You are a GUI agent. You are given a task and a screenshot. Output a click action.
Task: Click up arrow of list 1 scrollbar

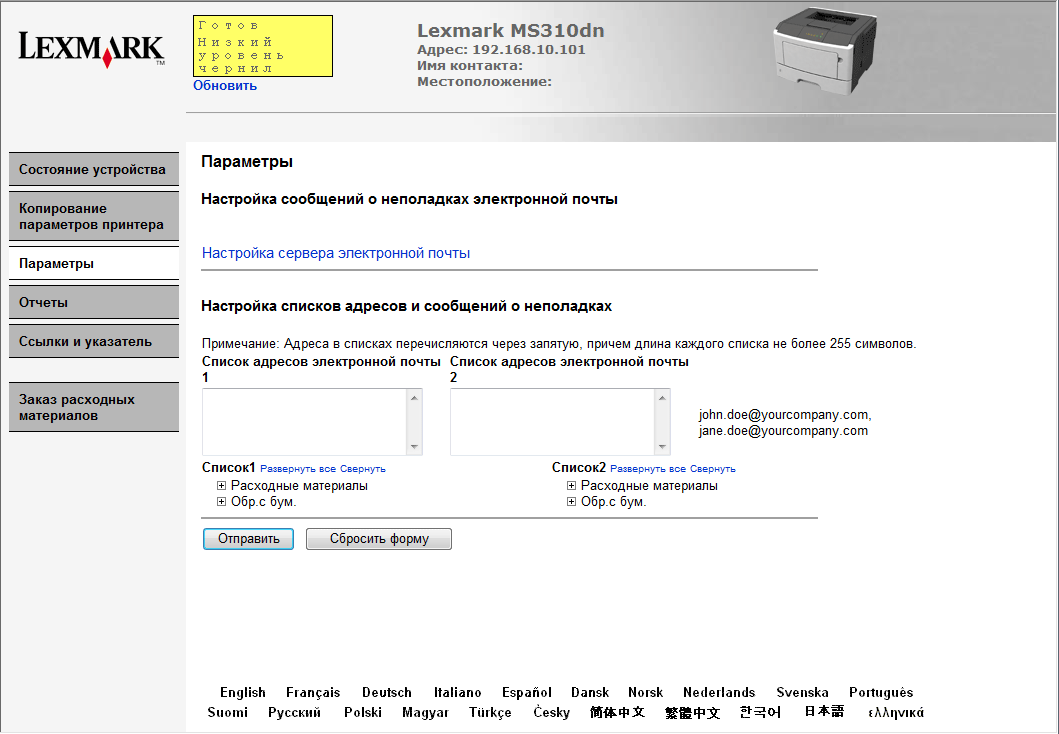click(414, 398)
